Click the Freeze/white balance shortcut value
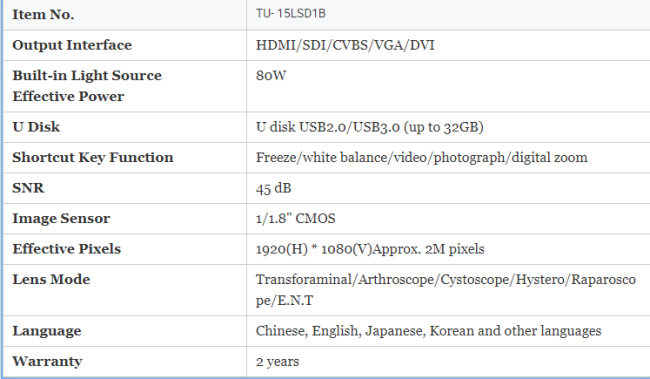 click(x=422, y=158)
